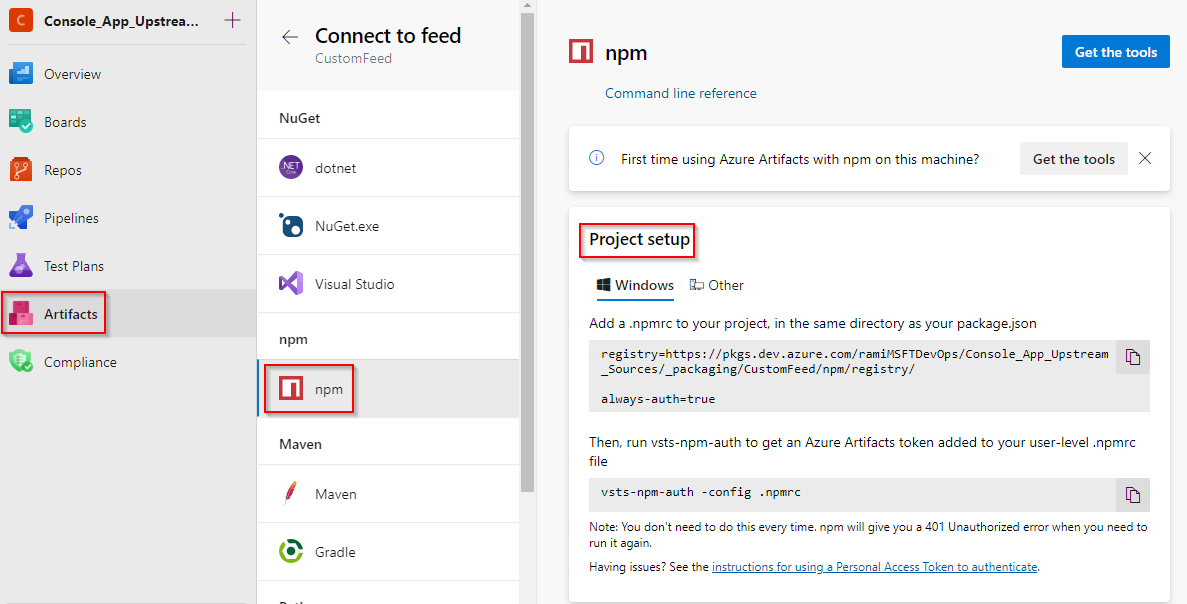Open Personal Access Token authentication instructions
This screenshot has height=604, width=1187.
pos(874,566)
